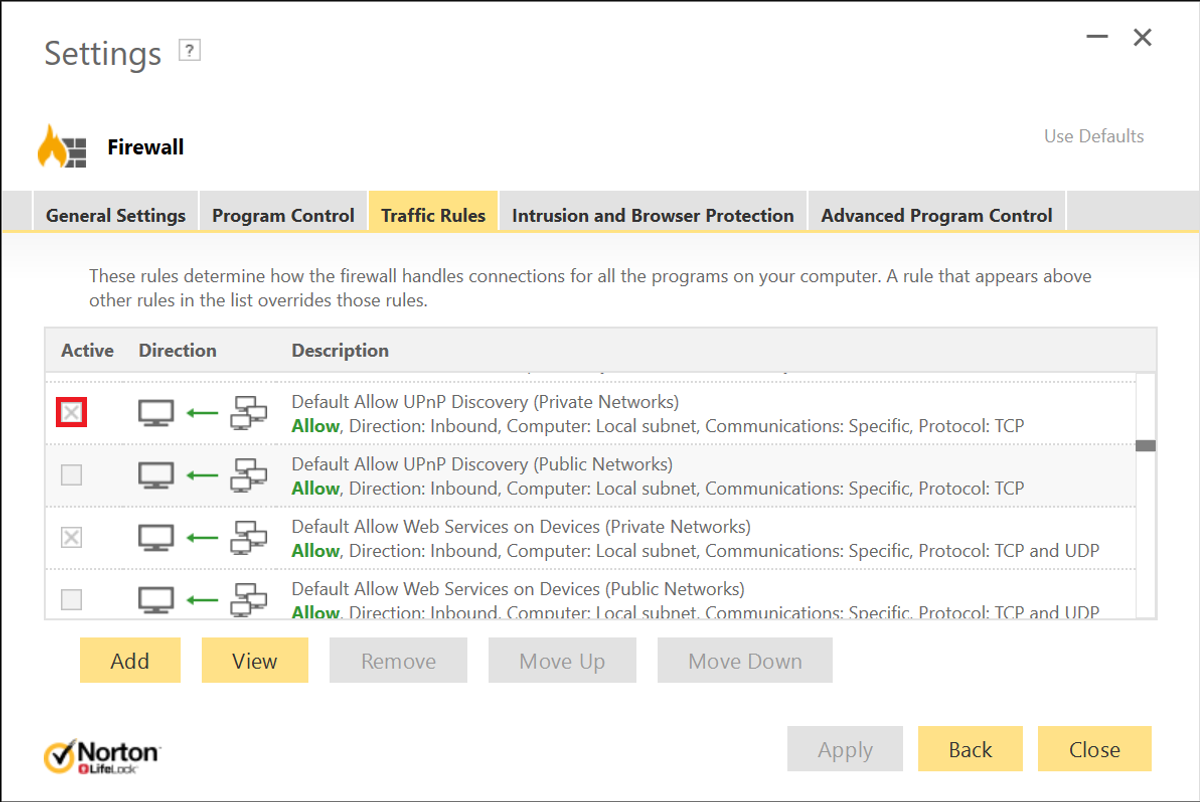
Task: Open the Settings help question mark
Action: pyautogui.click(x=189, y=48)
